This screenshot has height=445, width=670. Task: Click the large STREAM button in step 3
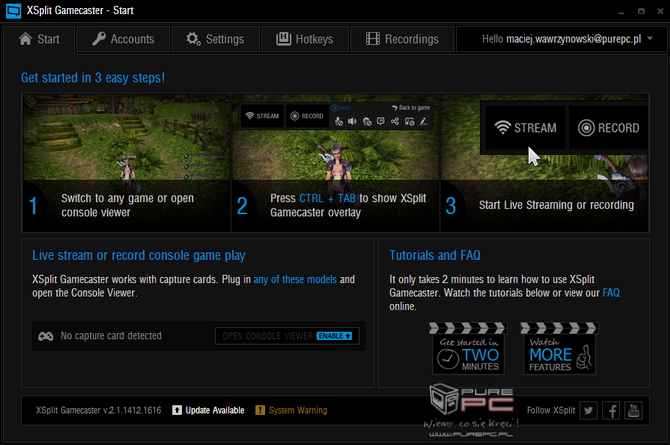(x=526, y=128)
